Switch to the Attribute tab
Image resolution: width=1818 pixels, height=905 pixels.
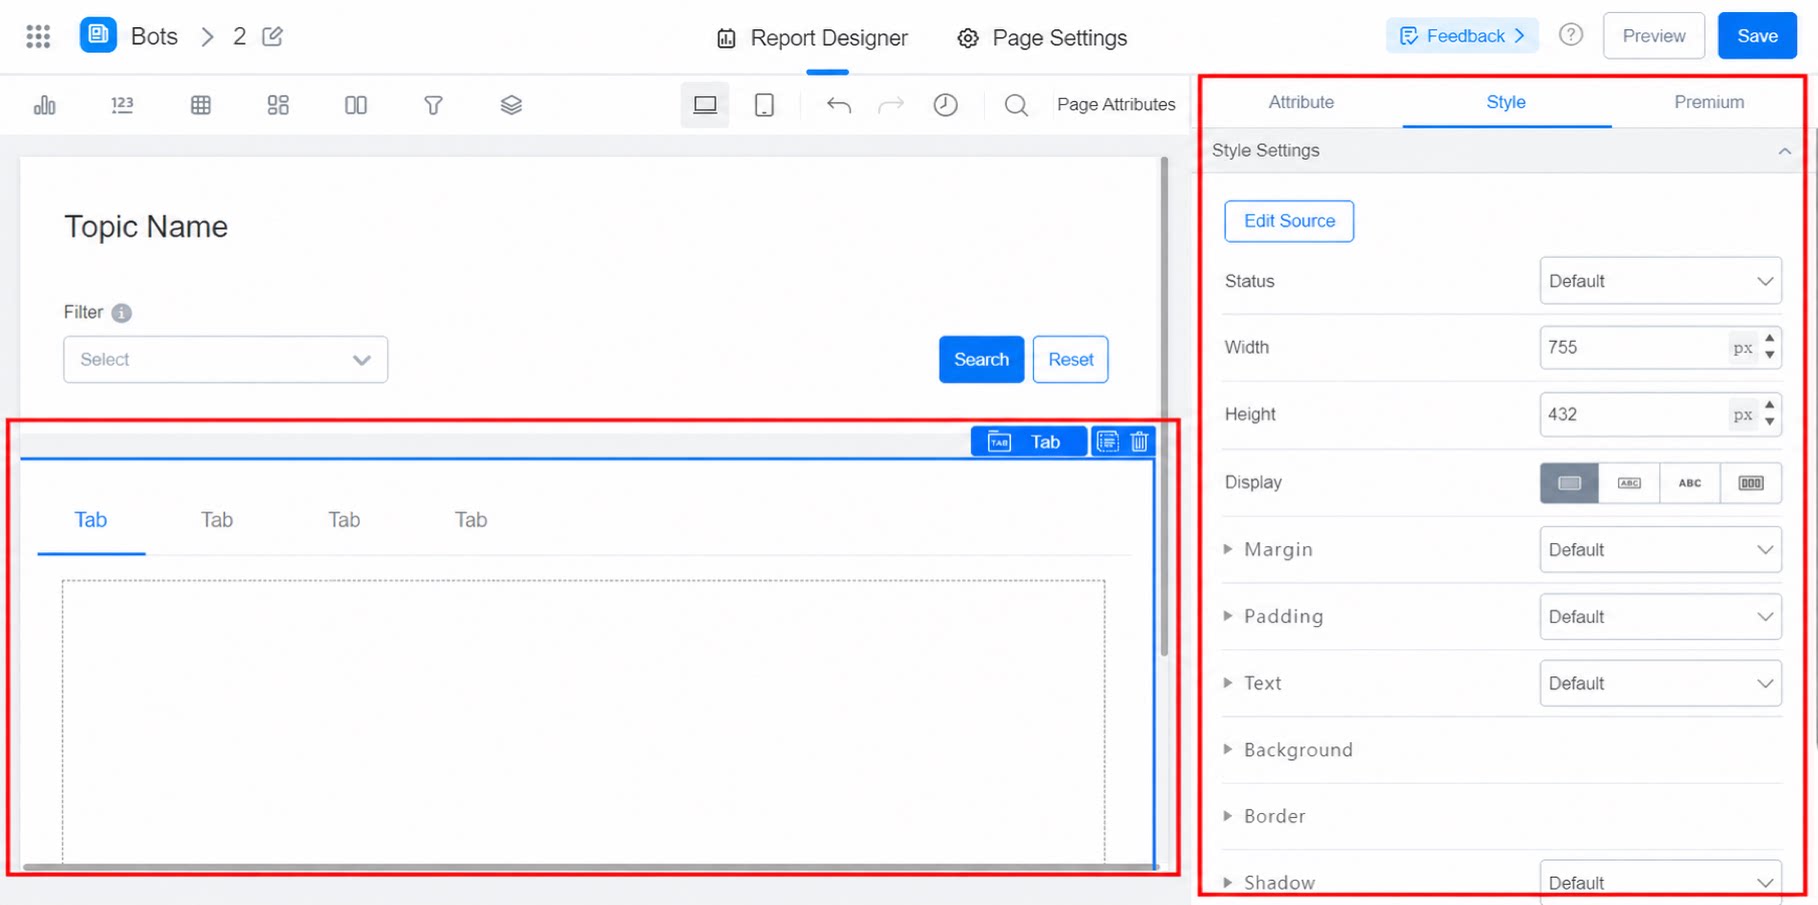1301,102
